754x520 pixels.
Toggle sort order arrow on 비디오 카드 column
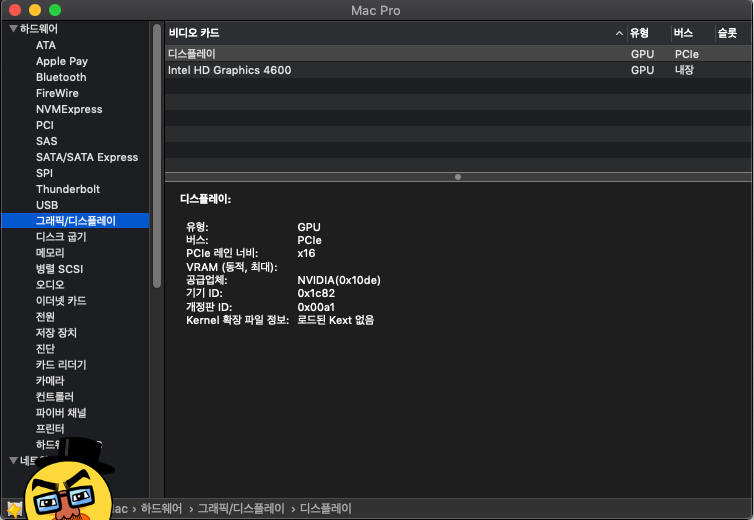pyautogui.click(x=619, y=33)
